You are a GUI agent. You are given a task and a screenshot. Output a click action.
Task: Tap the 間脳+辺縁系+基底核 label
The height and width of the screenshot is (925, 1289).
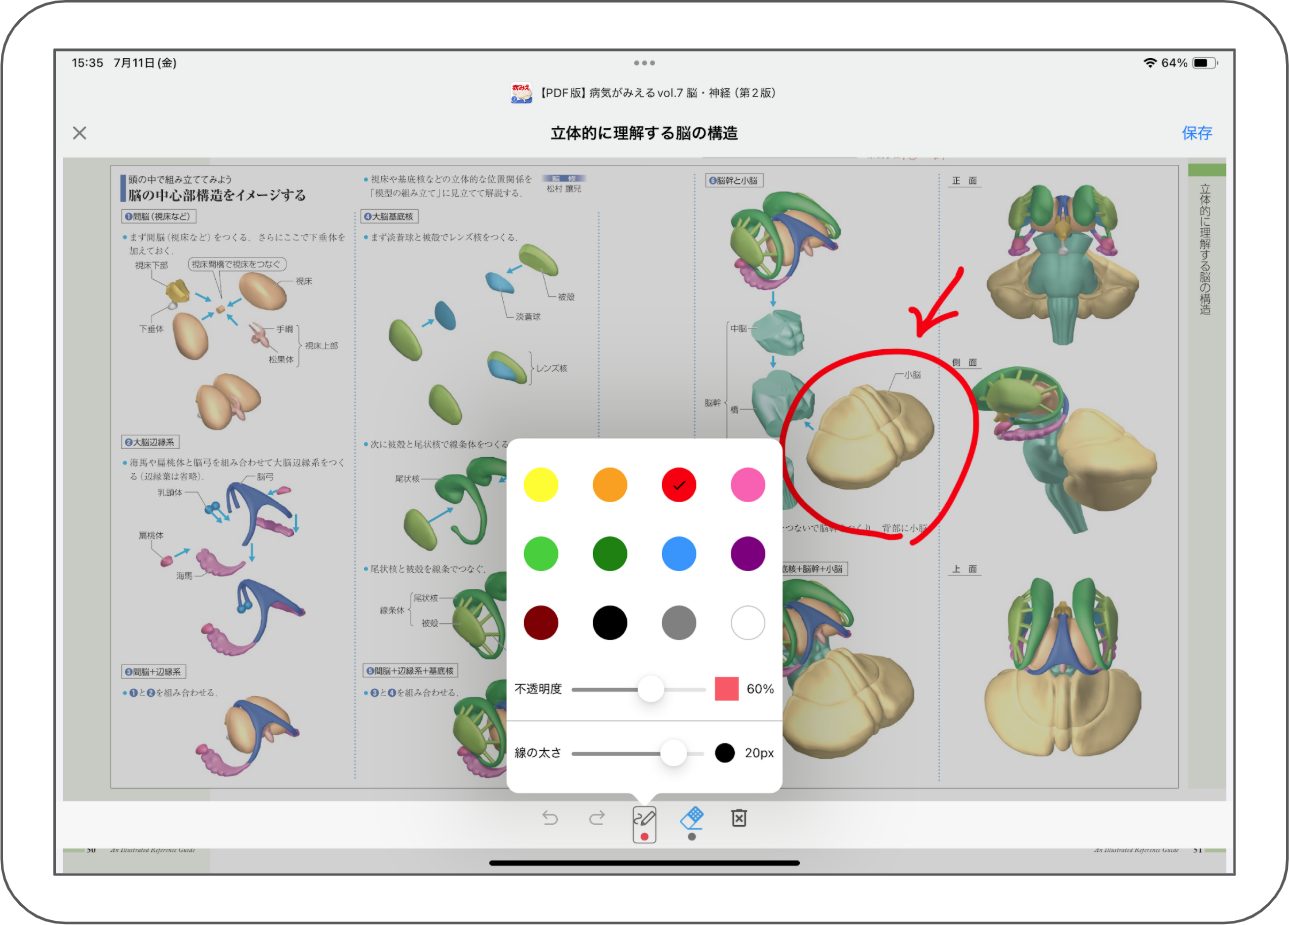coord(410,671)
